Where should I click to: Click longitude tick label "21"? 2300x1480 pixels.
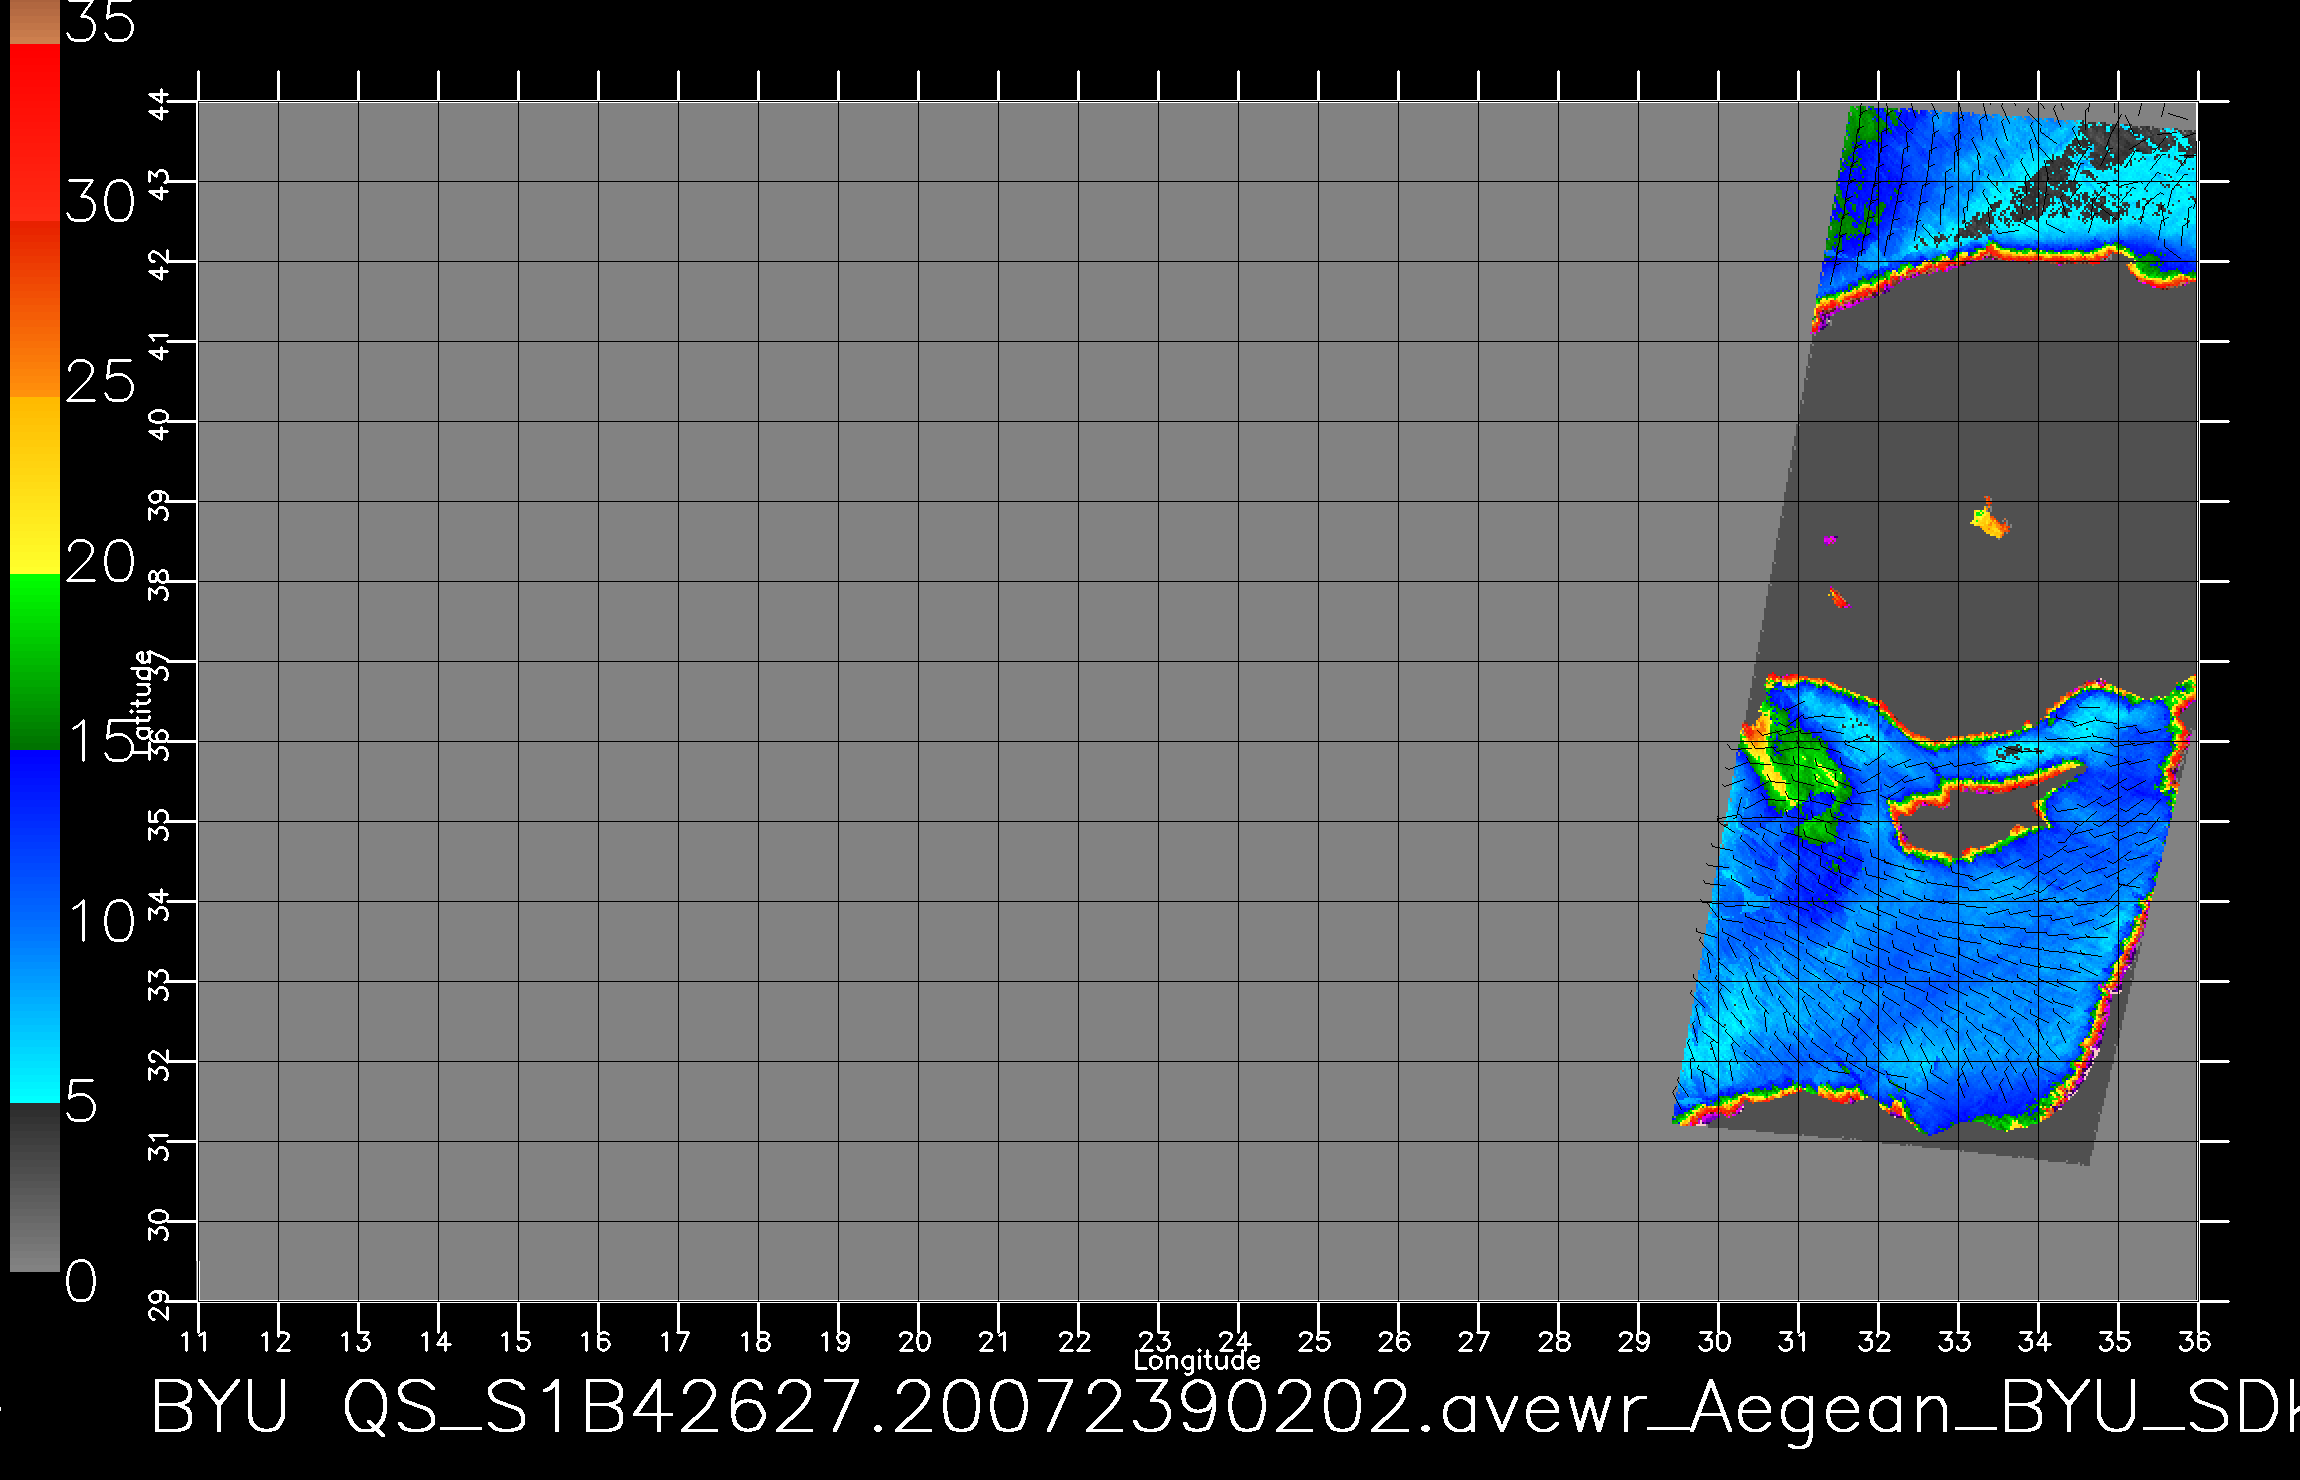(x=995, y=1341)
